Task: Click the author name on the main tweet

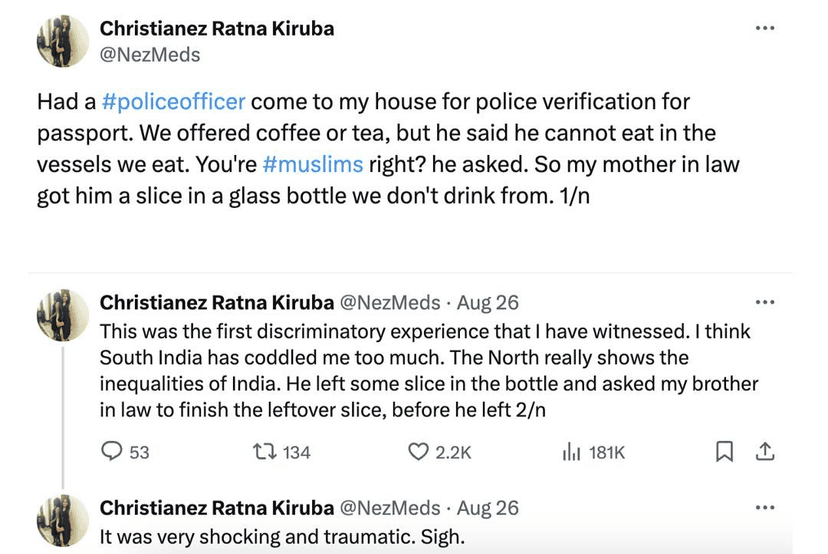Action: [217, 29]
